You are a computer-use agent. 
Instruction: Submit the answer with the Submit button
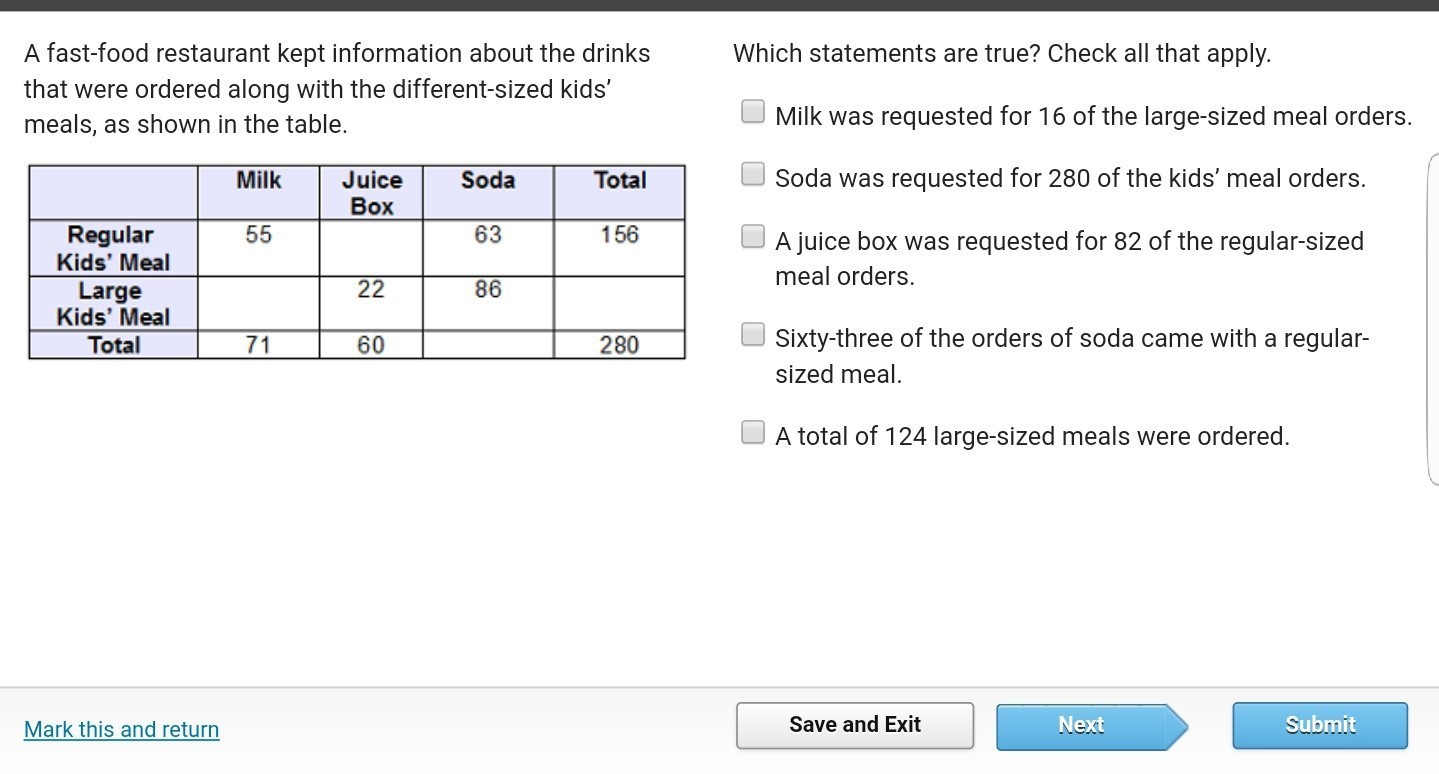(1319, 725)
